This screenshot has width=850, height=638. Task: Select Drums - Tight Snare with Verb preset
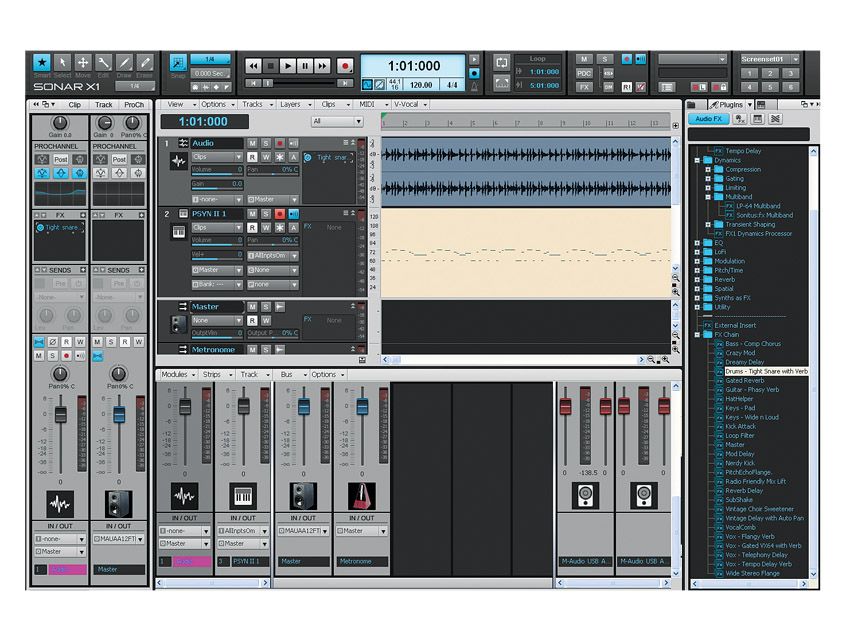click(767, 371)
